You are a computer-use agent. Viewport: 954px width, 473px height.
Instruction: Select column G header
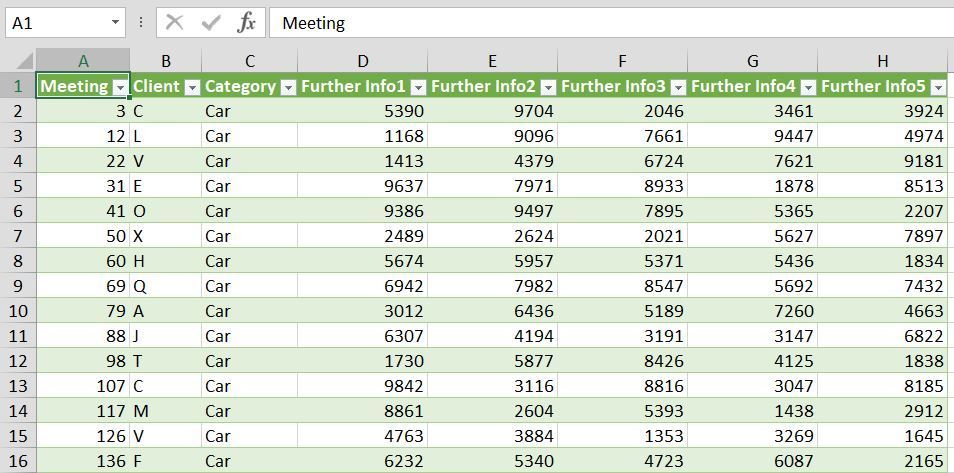click(752, 61)
